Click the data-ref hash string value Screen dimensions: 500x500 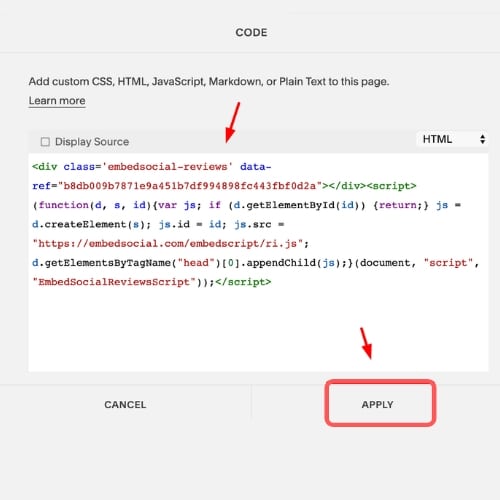click(190, 186)
